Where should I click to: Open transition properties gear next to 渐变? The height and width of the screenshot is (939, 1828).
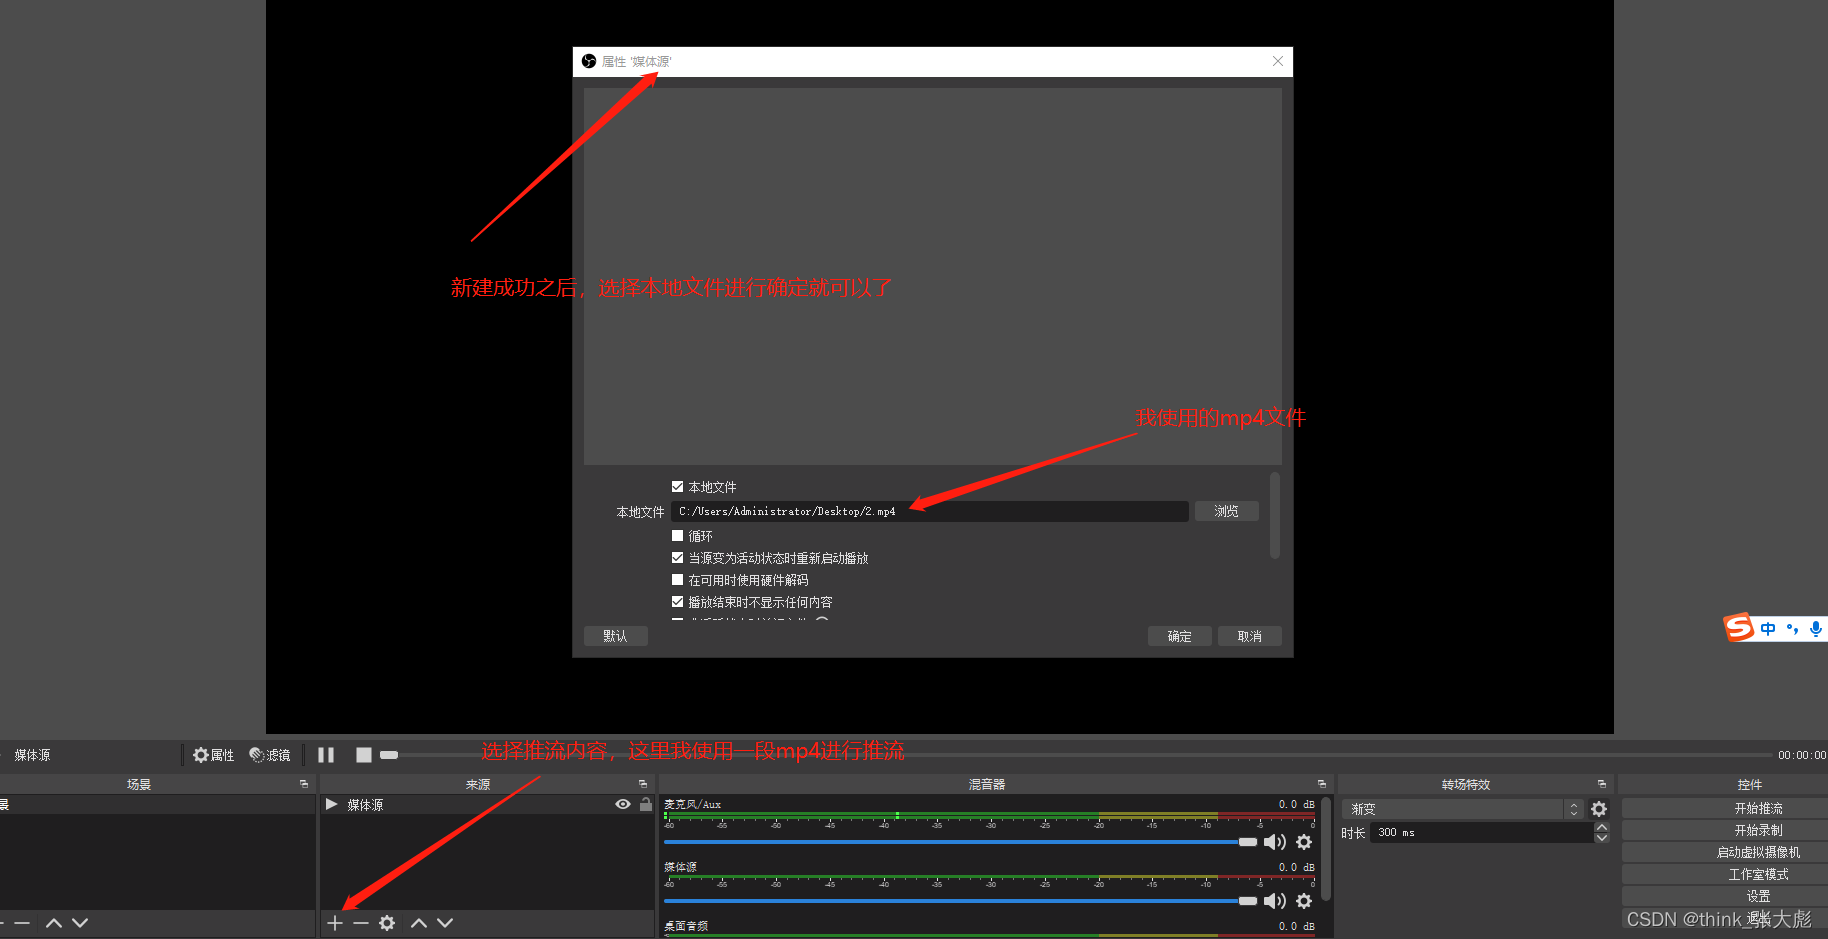coord(1599,809)
